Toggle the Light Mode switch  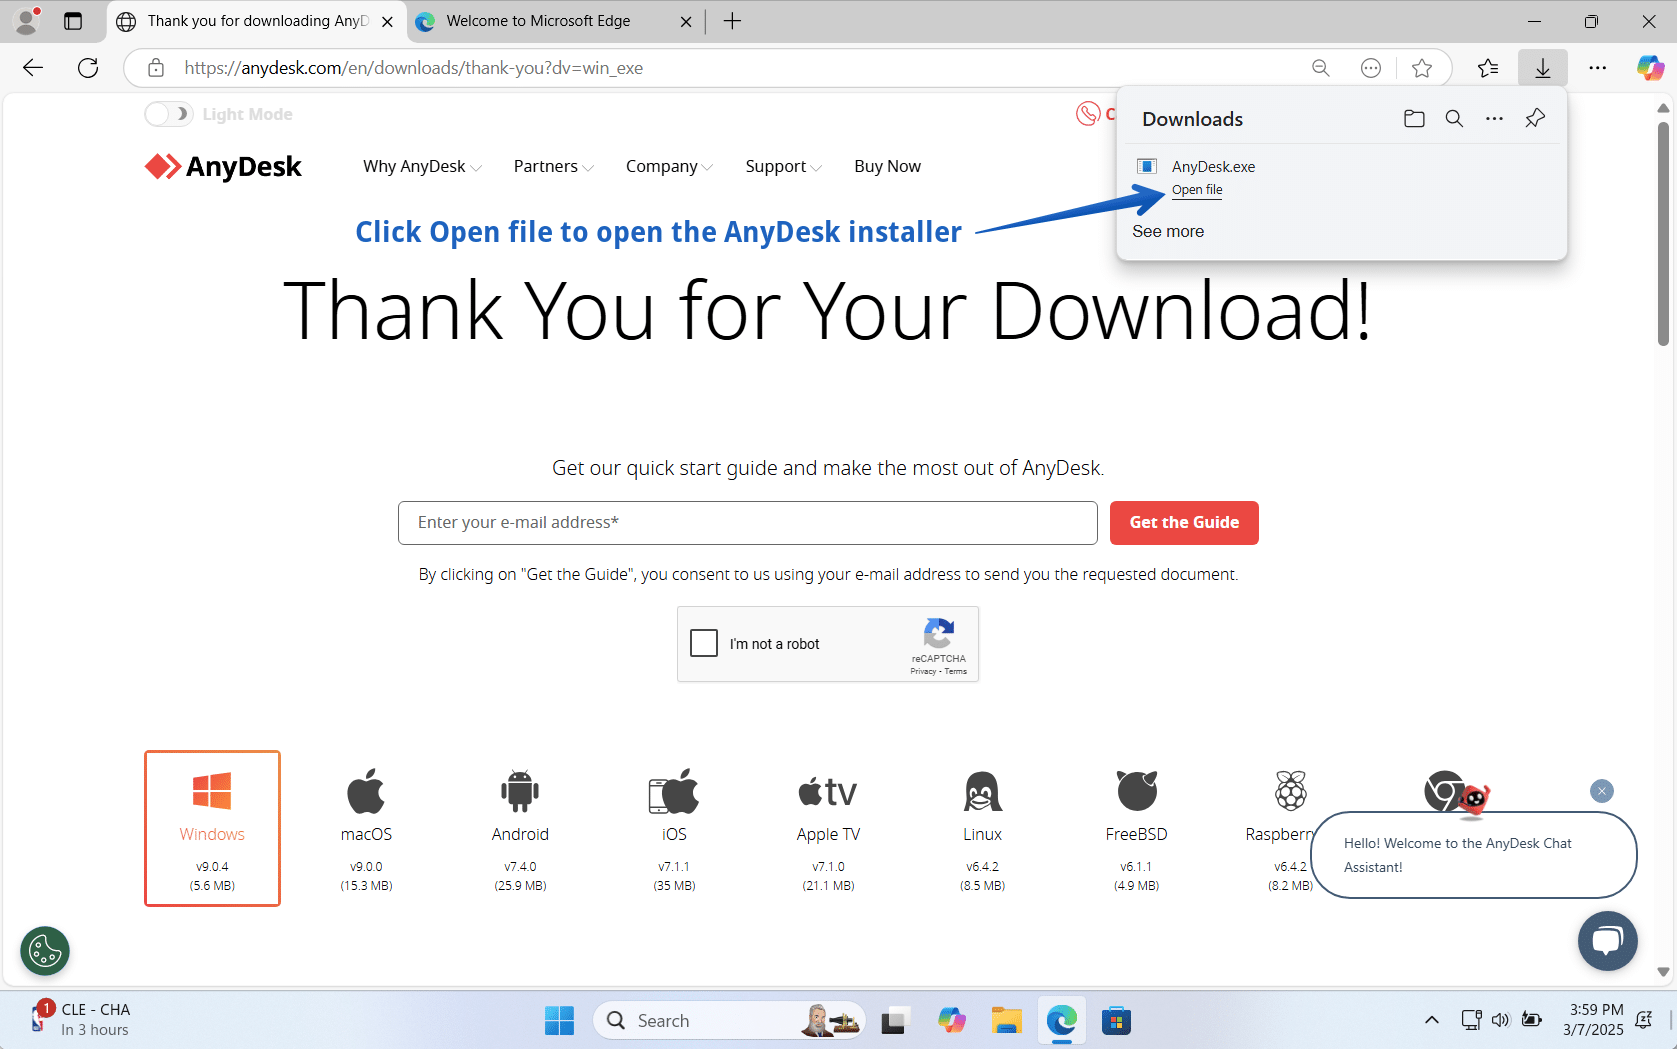point(168,114)
